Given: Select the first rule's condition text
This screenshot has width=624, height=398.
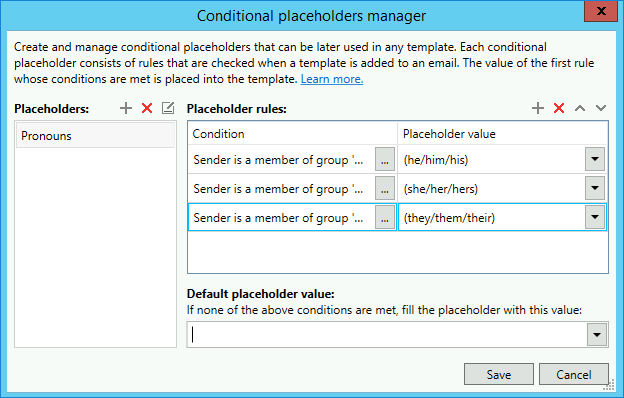Looking at the screenshot, I should click(278, 160).
